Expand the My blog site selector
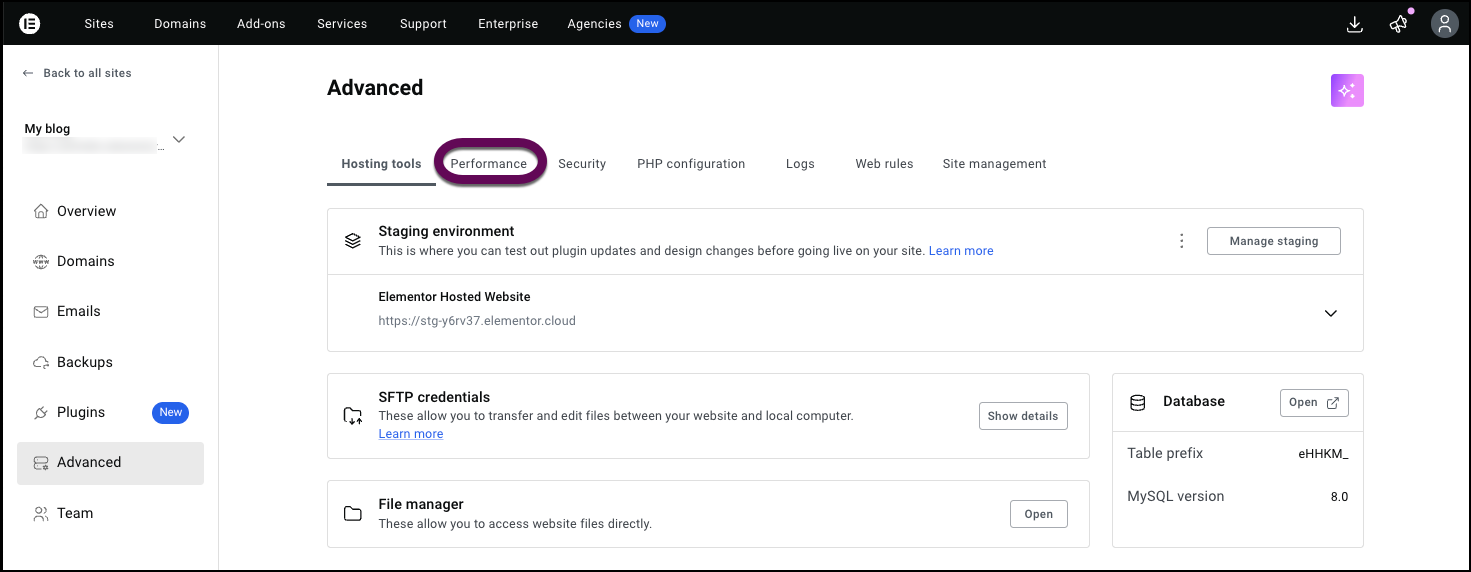Screen dimensions: 1471x572 coord(179,139)
